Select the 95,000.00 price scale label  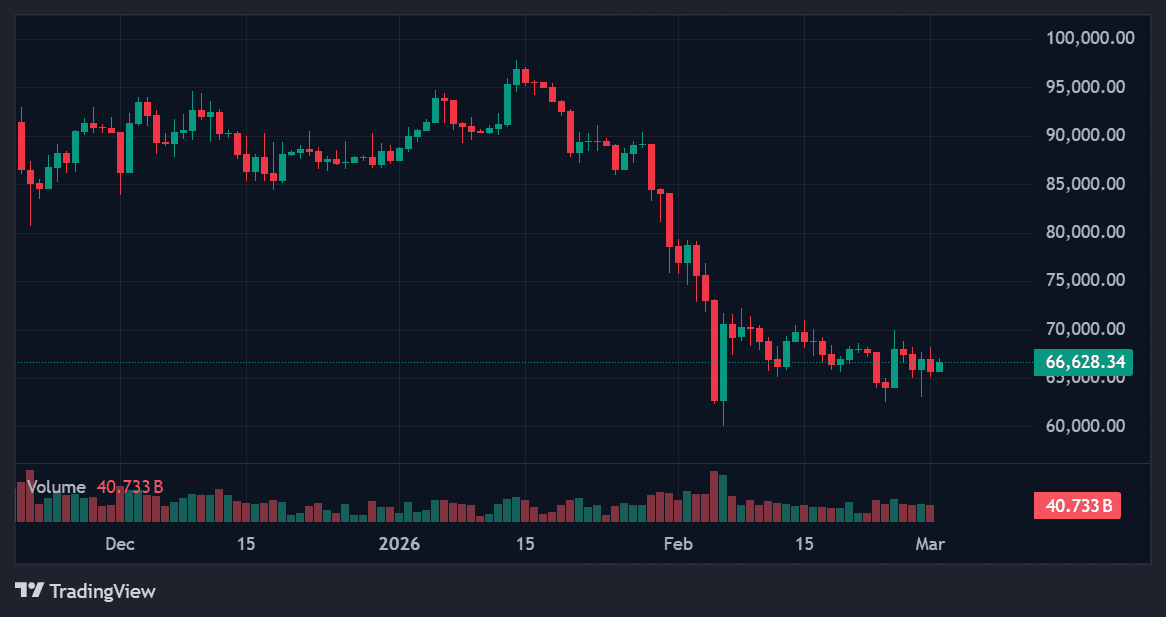coord(1090,87)
